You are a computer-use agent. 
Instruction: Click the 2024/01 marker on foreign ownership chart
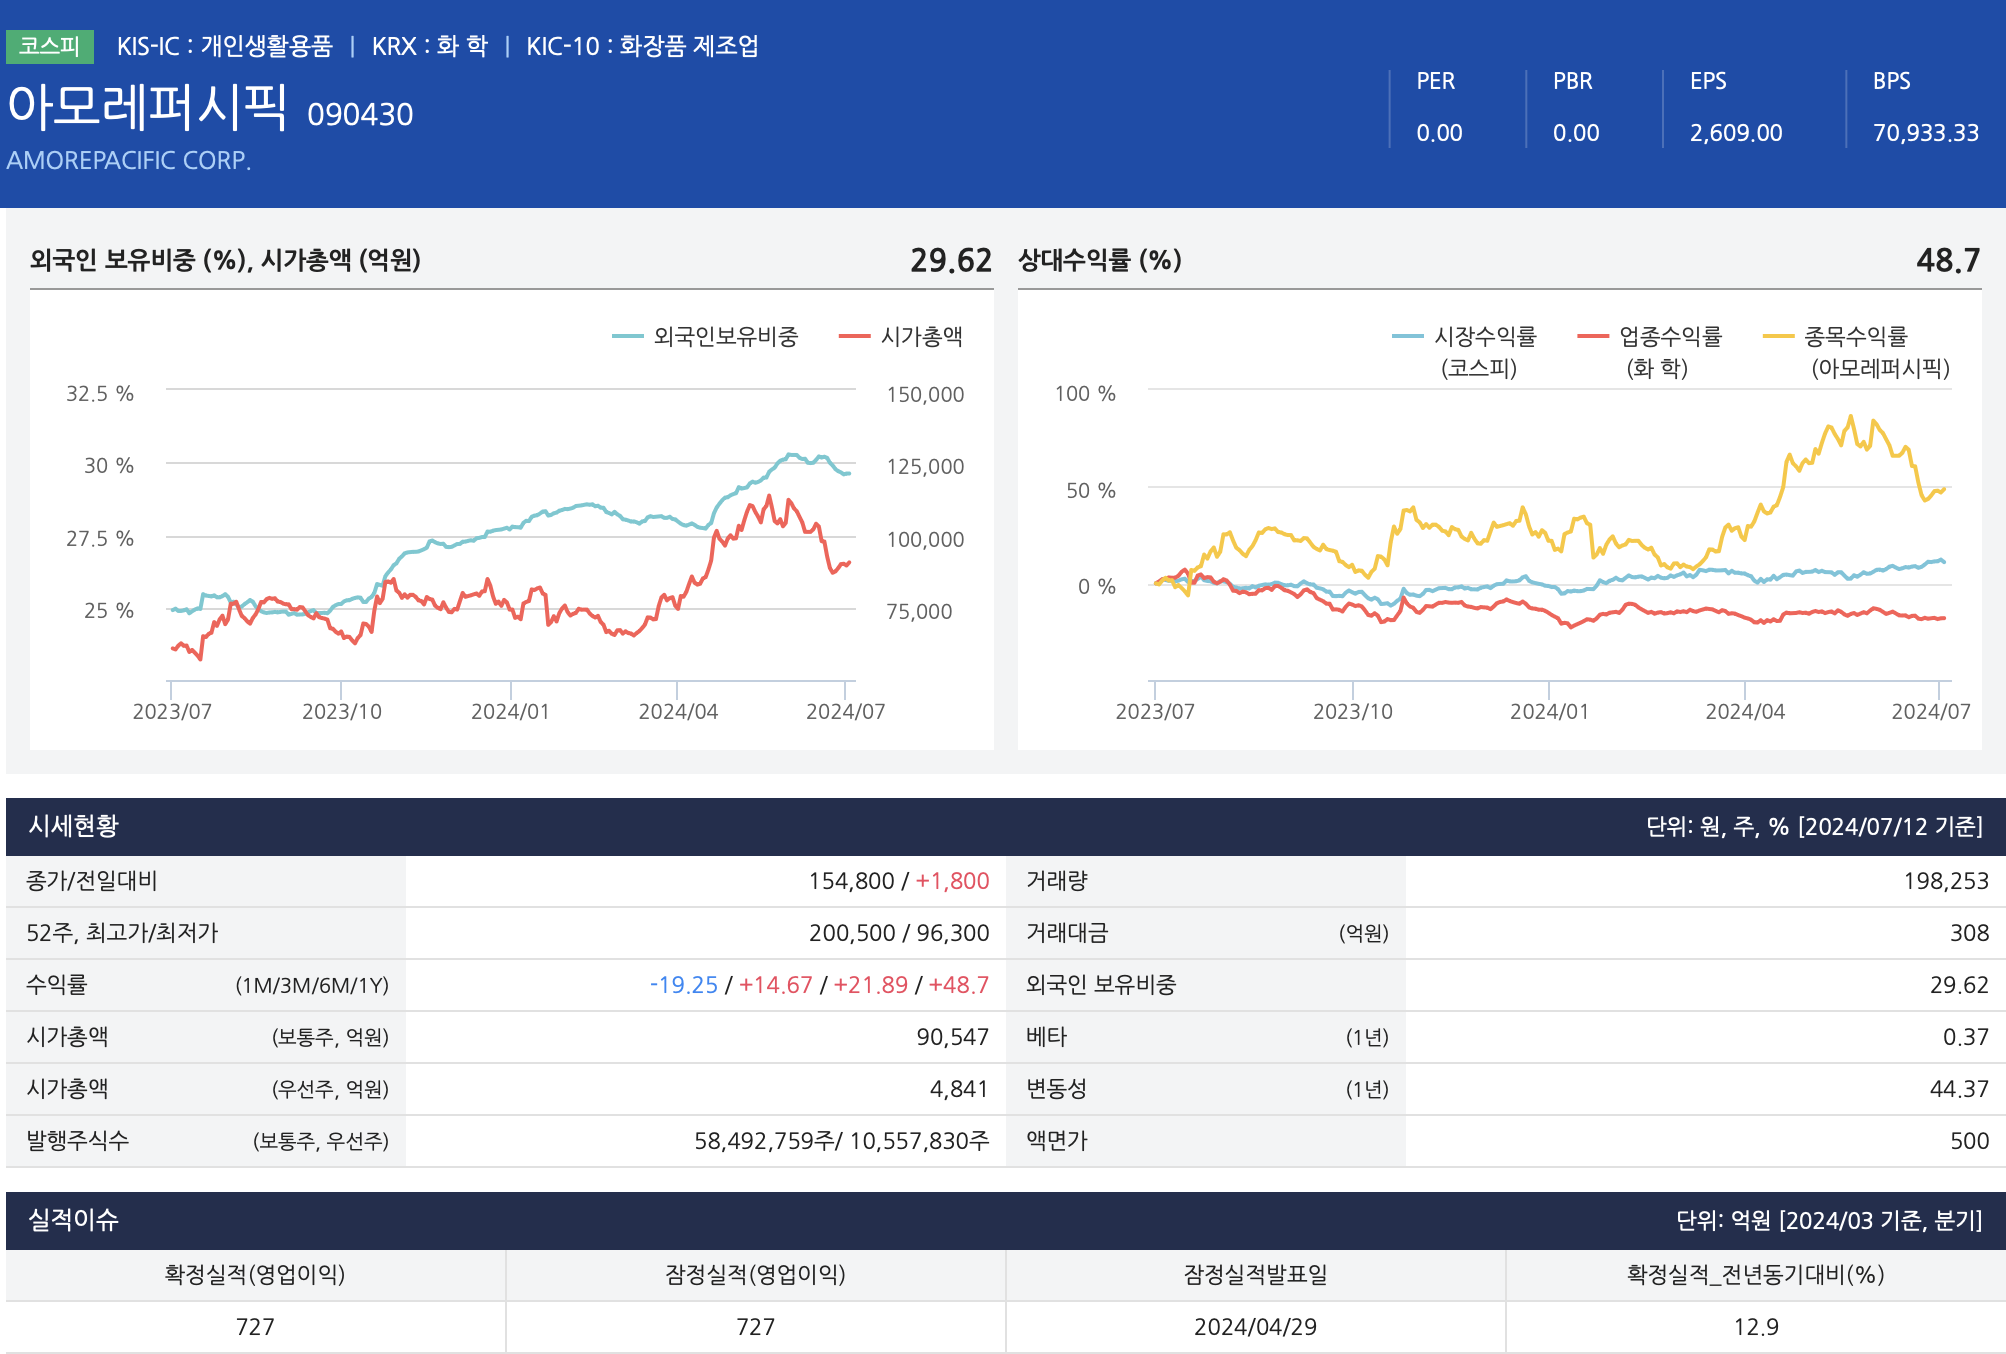click(510, 711)
